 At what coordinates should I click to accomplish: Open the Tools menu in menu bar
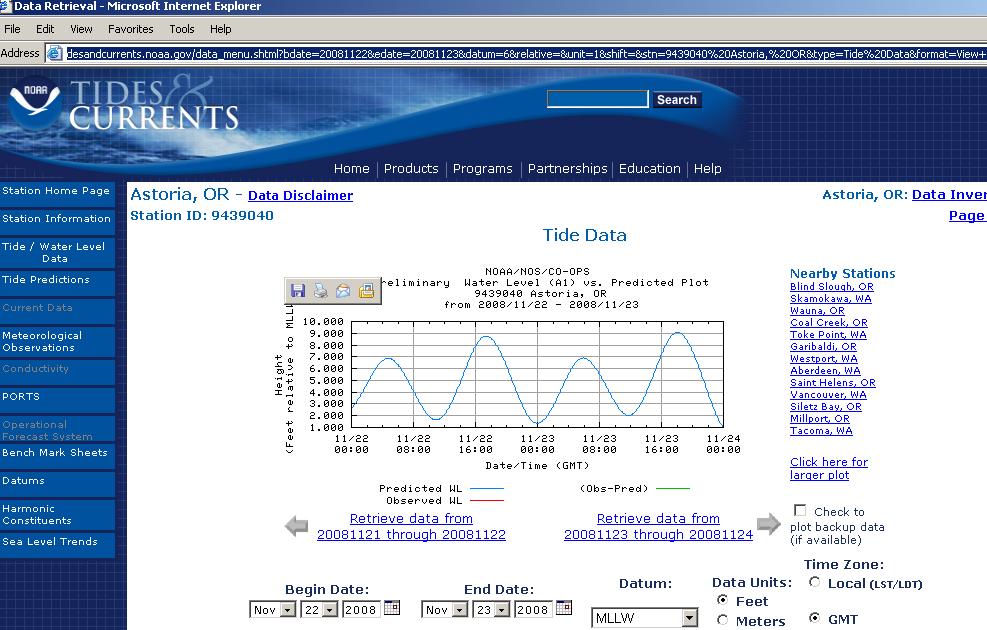coord(182,29)
